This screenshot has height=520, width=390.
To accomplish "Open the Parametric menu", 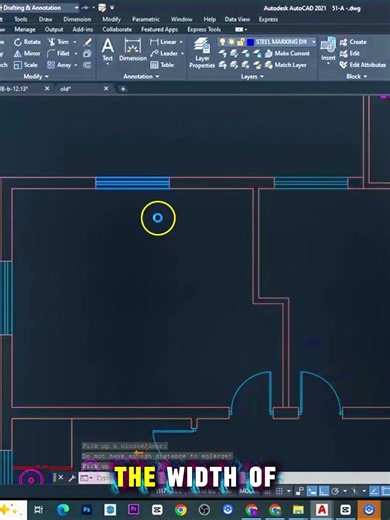I will click(x=146, y=19).
